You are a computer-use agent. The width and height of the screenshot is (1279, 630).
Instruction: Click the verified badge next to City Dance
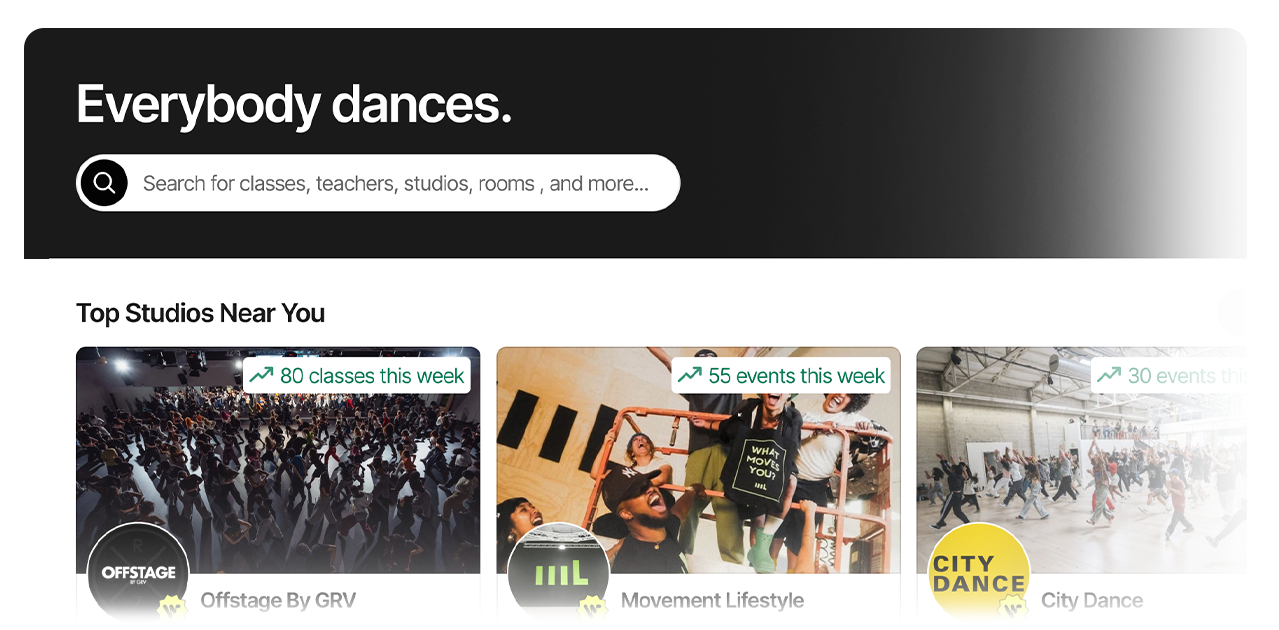point(1013,607)
